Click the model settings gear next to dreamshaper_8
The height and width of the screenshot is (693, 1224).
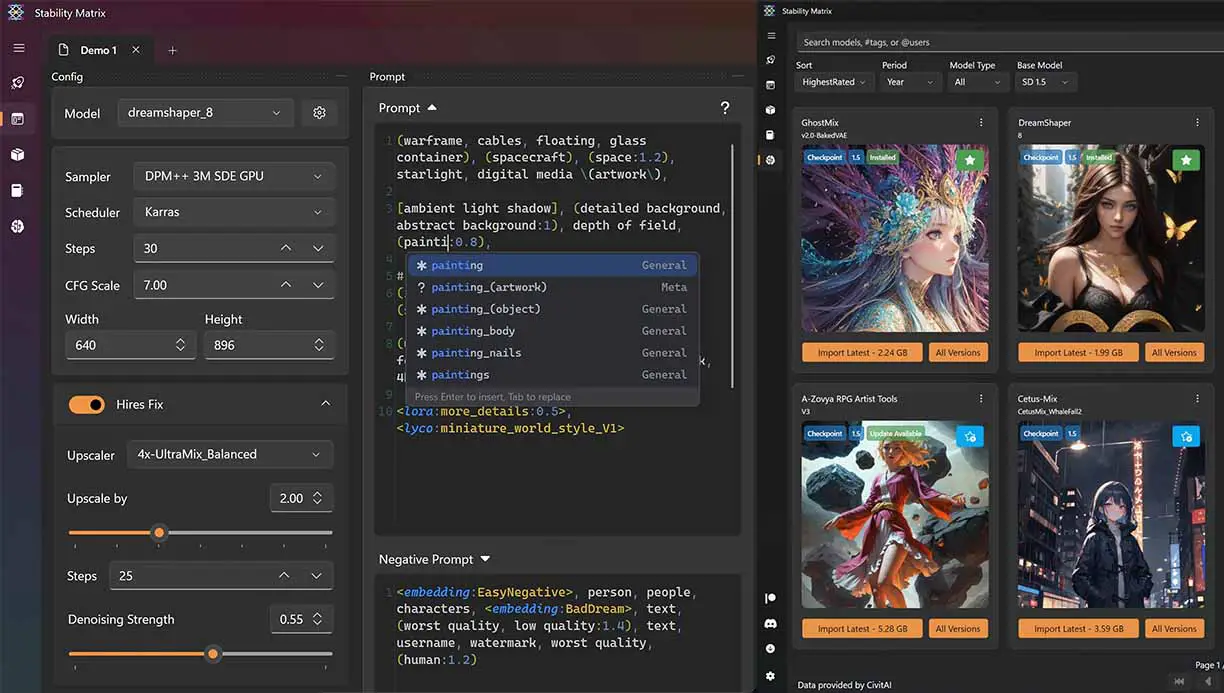(319, 113)
